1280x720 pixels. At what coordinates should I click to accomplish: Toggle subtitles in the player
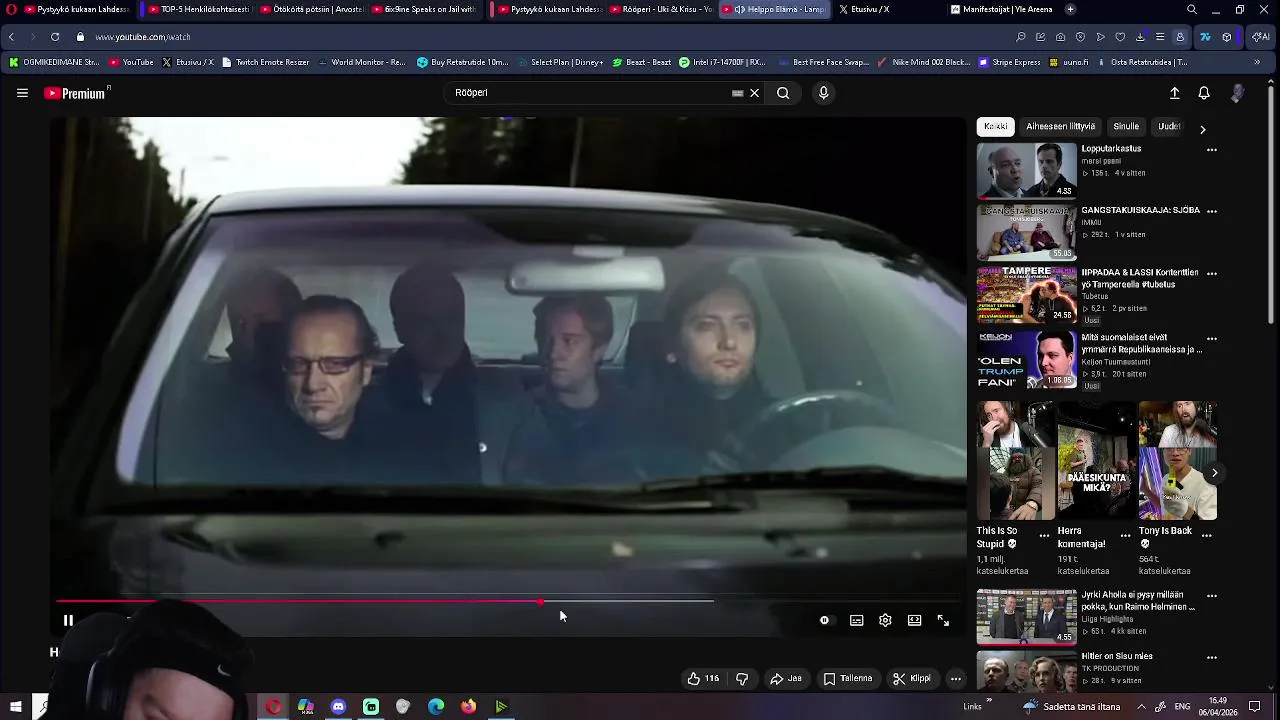point(857,620)
